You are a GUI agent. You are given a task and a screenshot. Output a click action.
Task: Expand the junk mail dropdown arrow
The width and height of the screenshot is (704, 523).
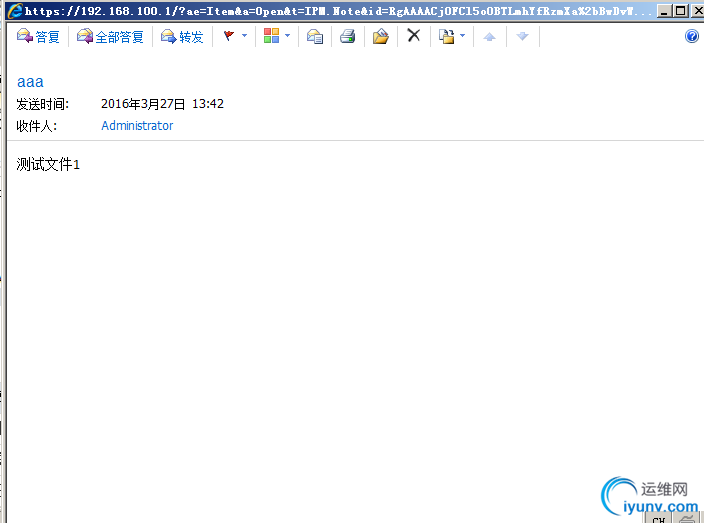coord(462,35)
